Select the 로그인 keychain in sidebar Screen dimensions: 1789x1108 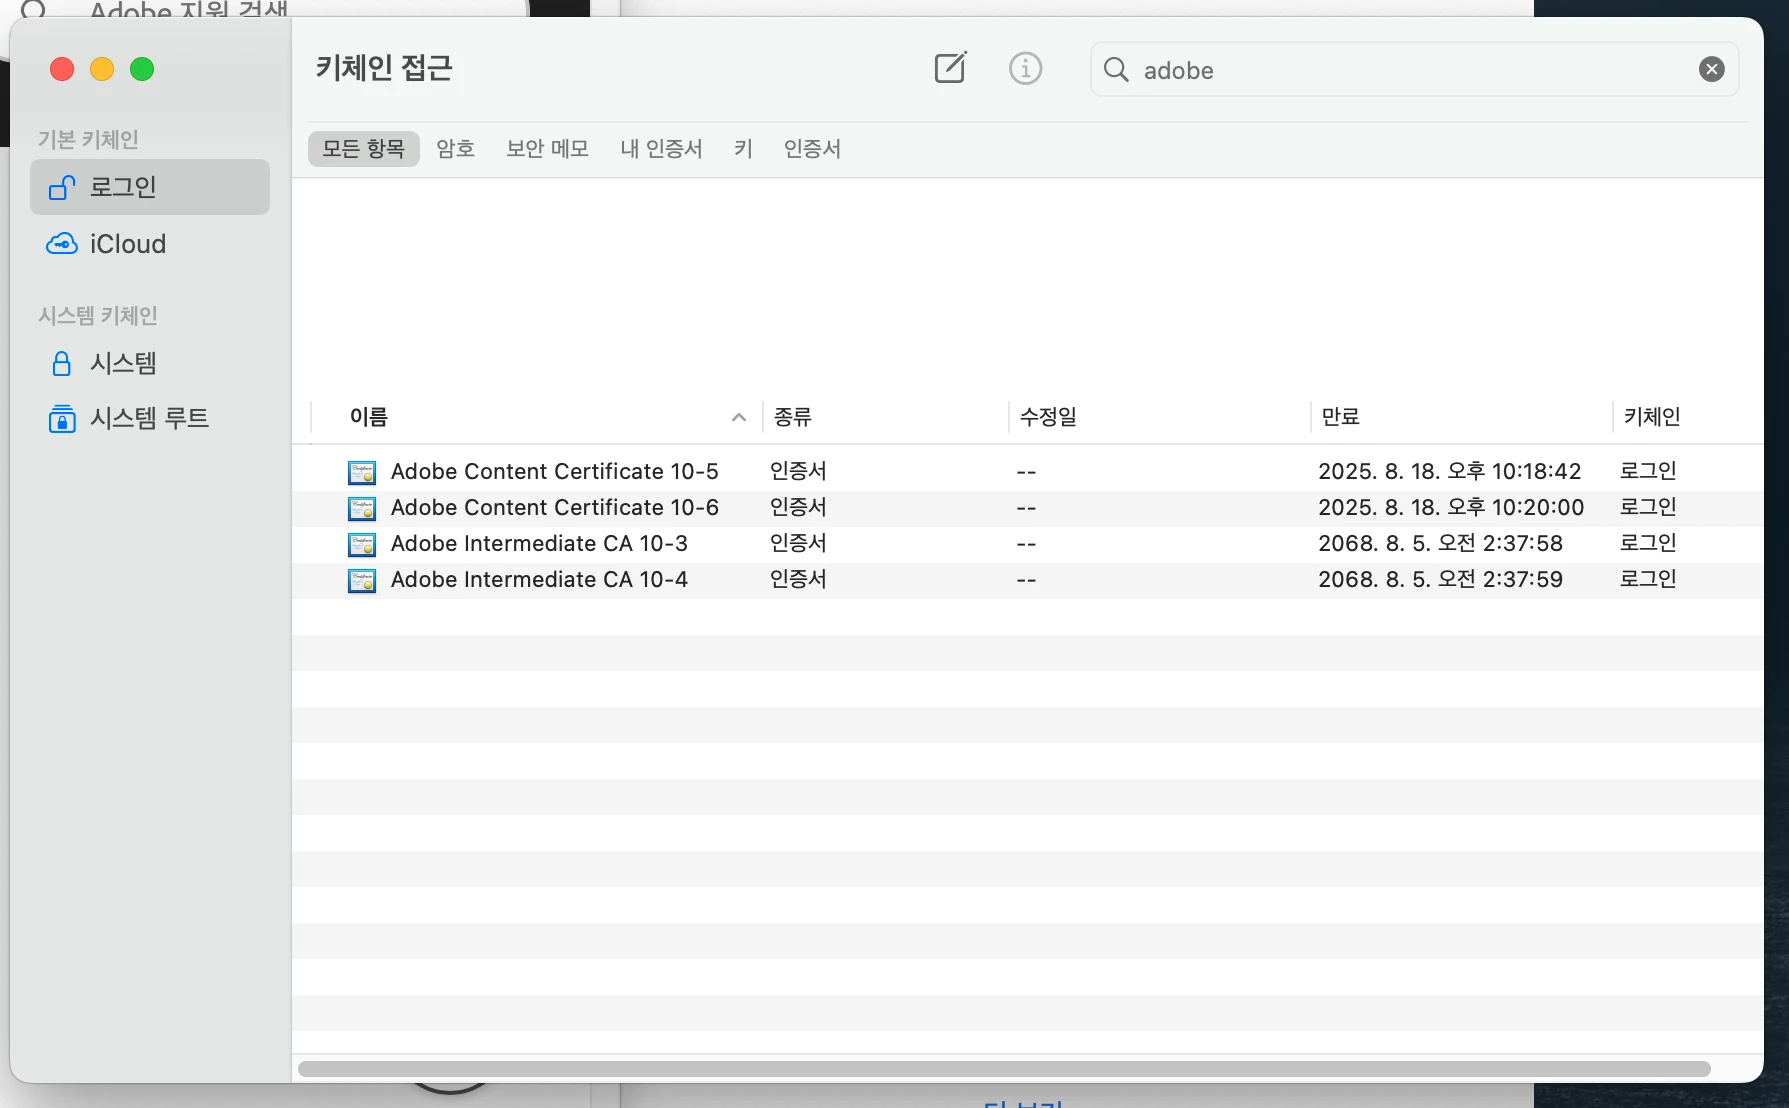(x=150, y=187)
